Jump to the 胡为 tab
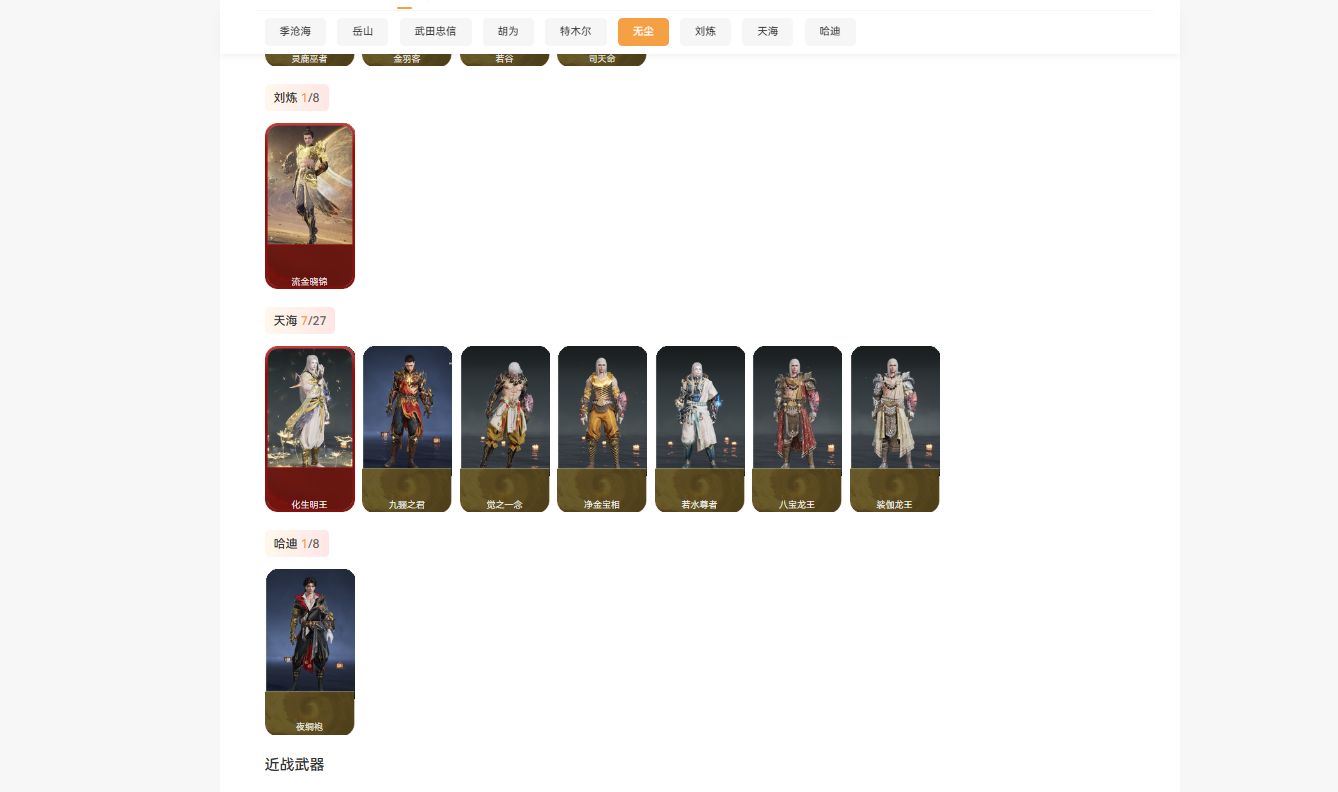The width and height of the screenshot is (1338, 792). point(508,32)
